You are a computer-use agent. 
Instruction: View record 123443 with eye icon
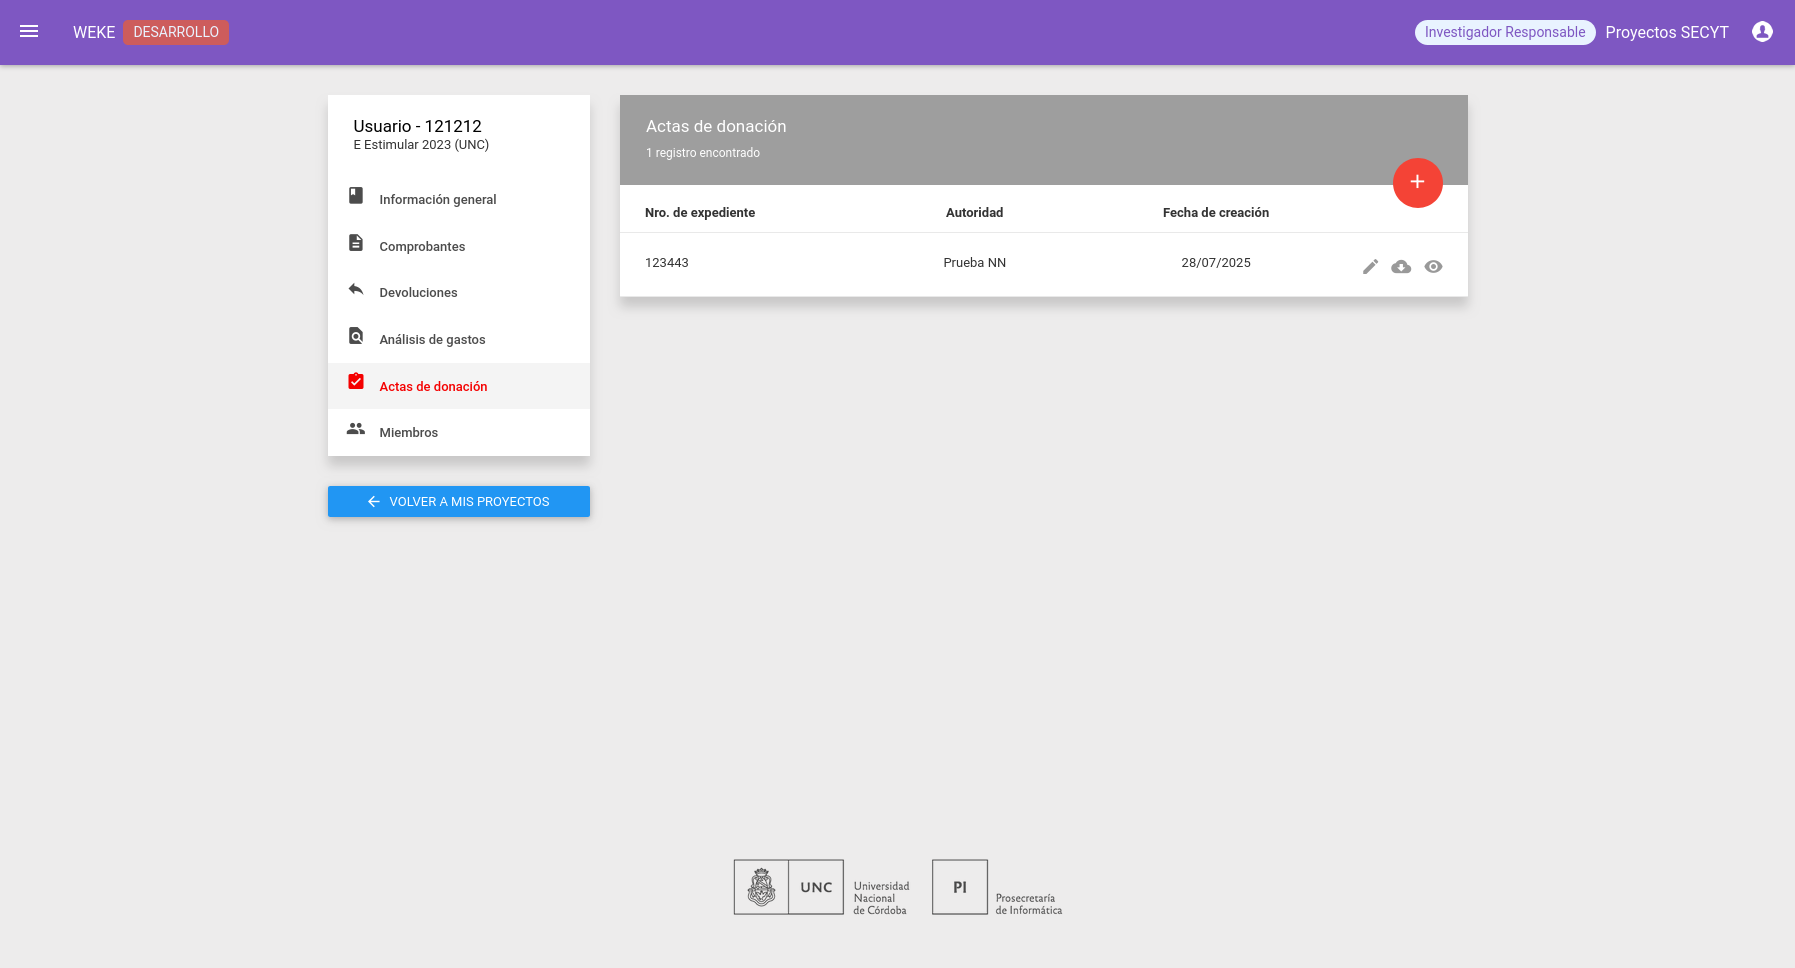(1433, 266)
